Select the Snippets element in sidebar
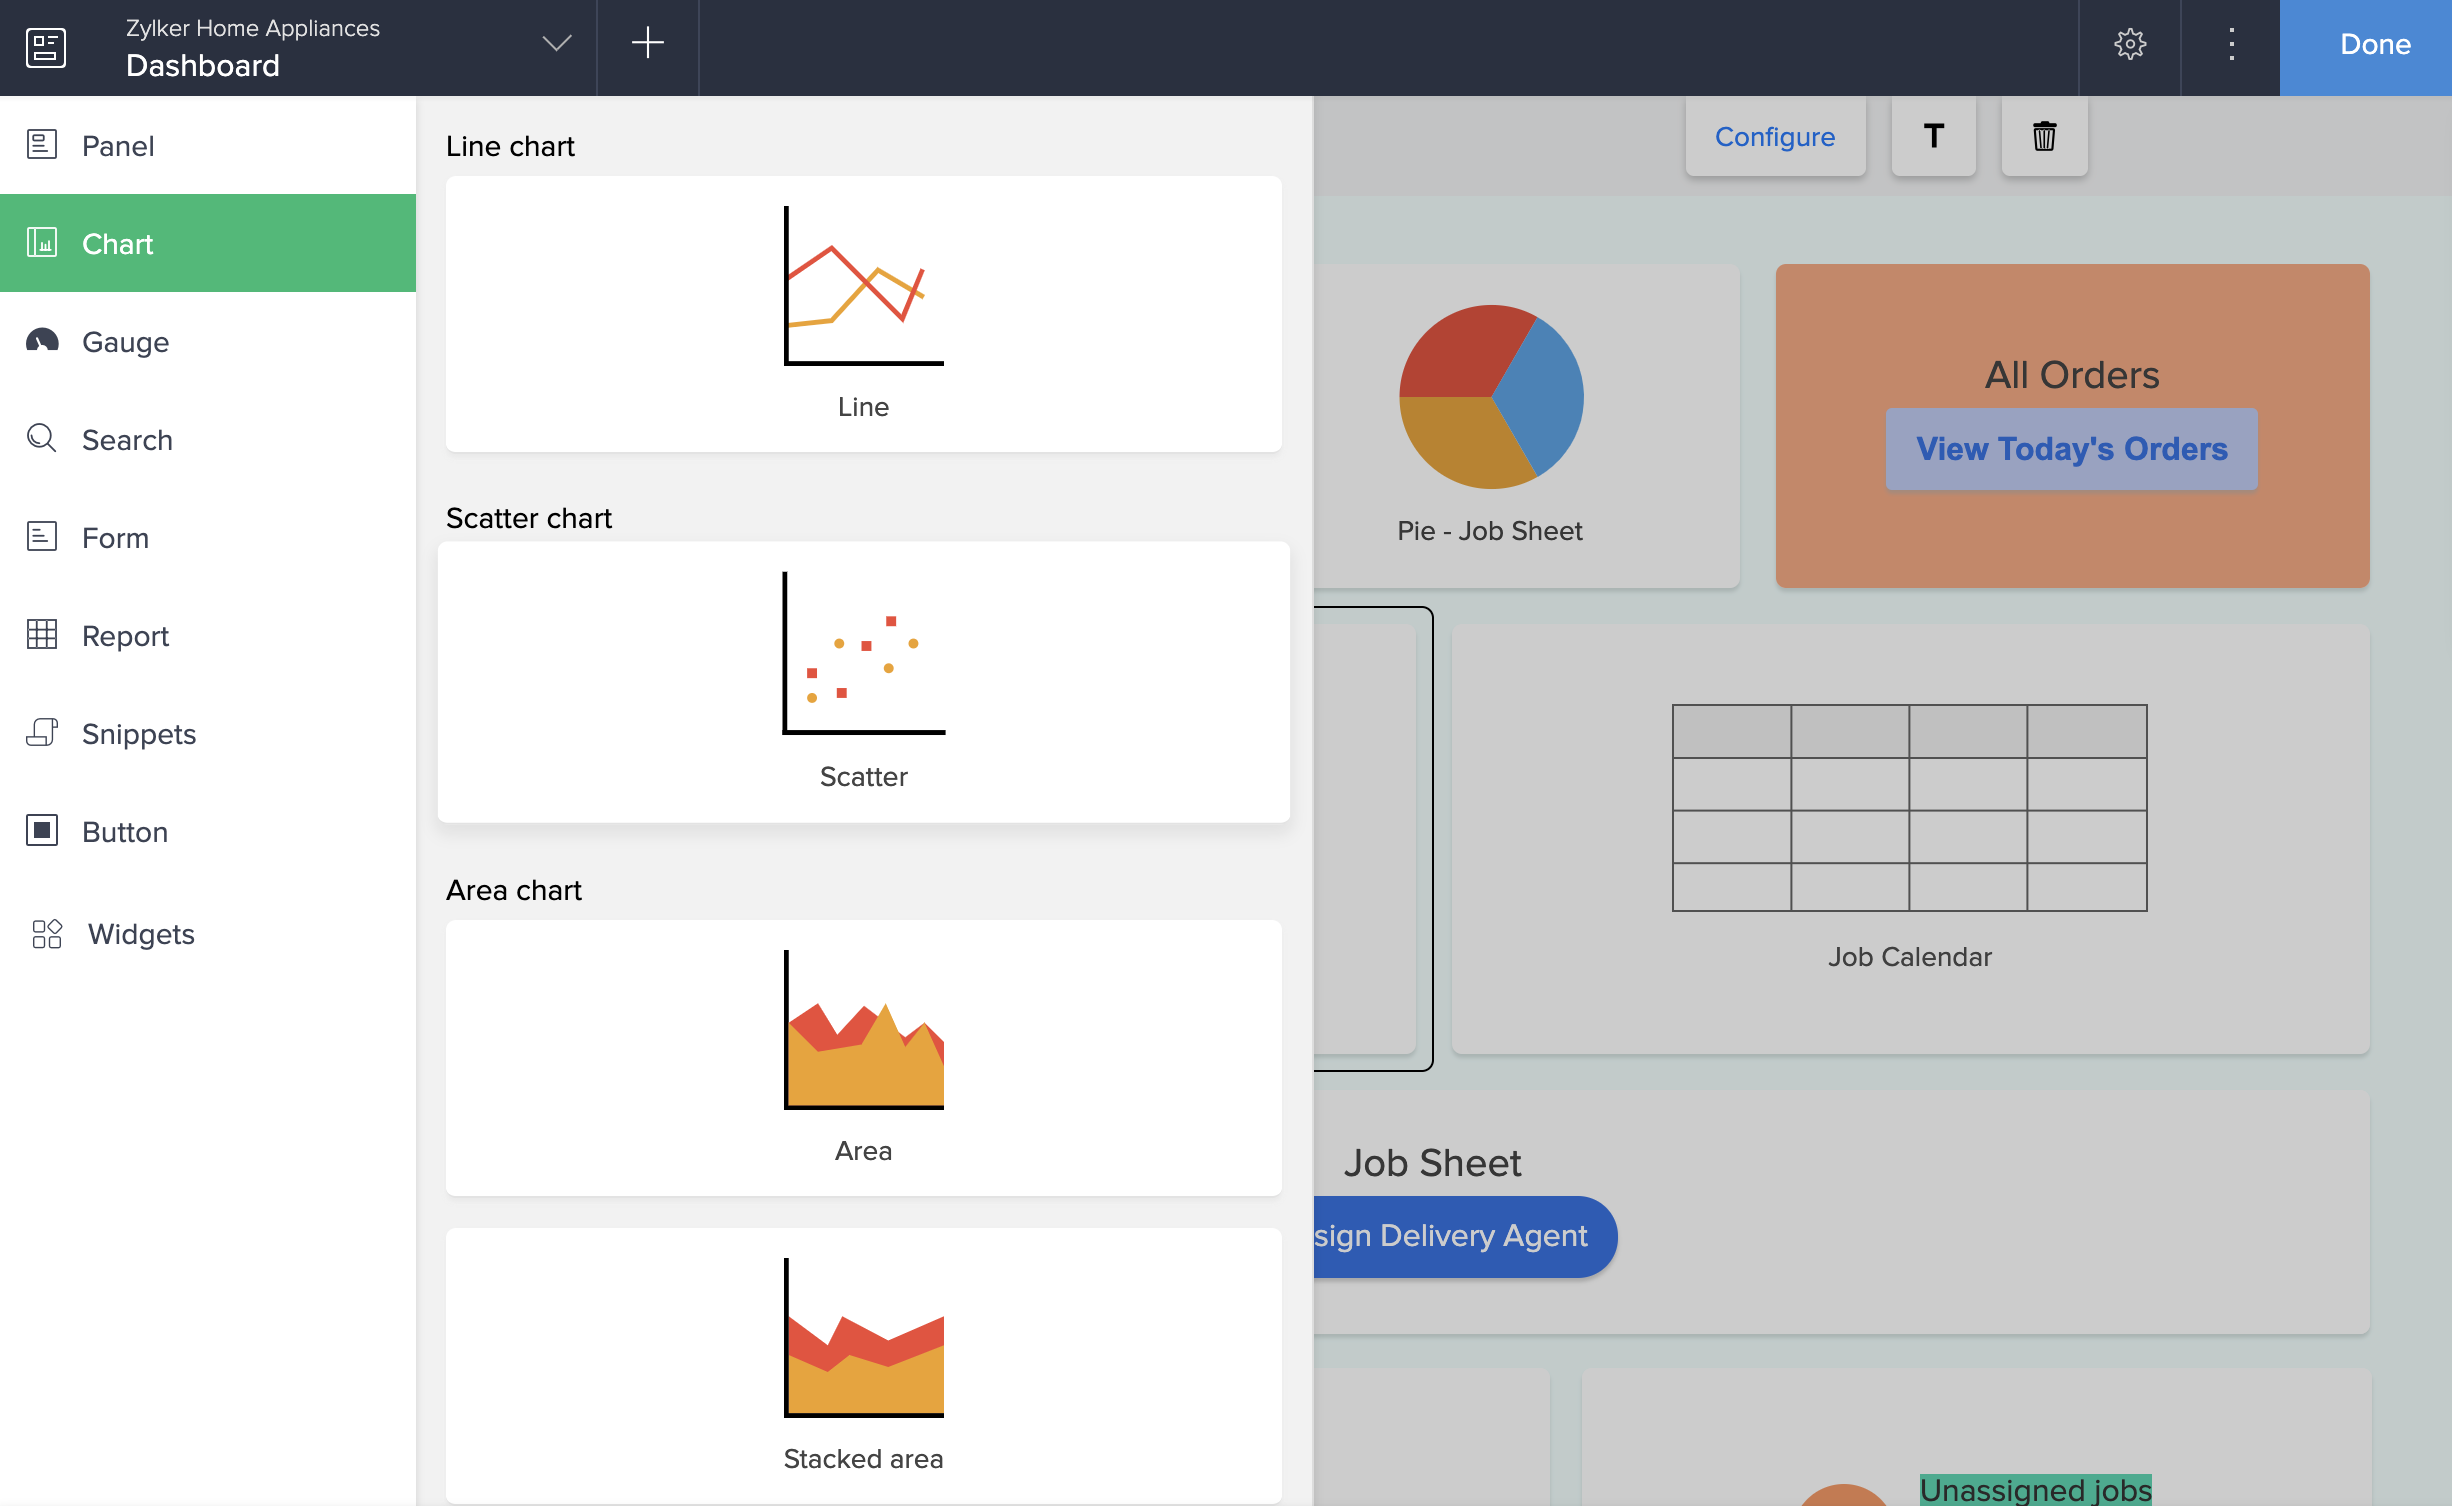 pyautogui.click(x=138, y=734)
